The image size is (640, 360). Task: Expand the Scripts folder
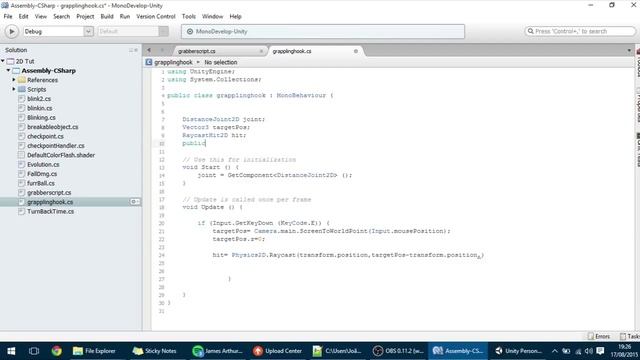click(x=14, y=89)
